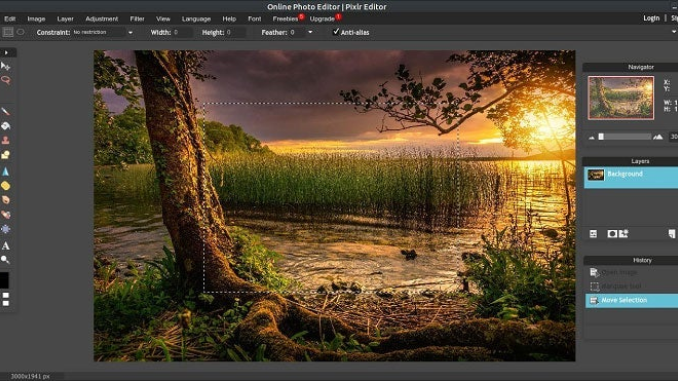Click Navigator zoom in large mountain icon

coord(658,137)
